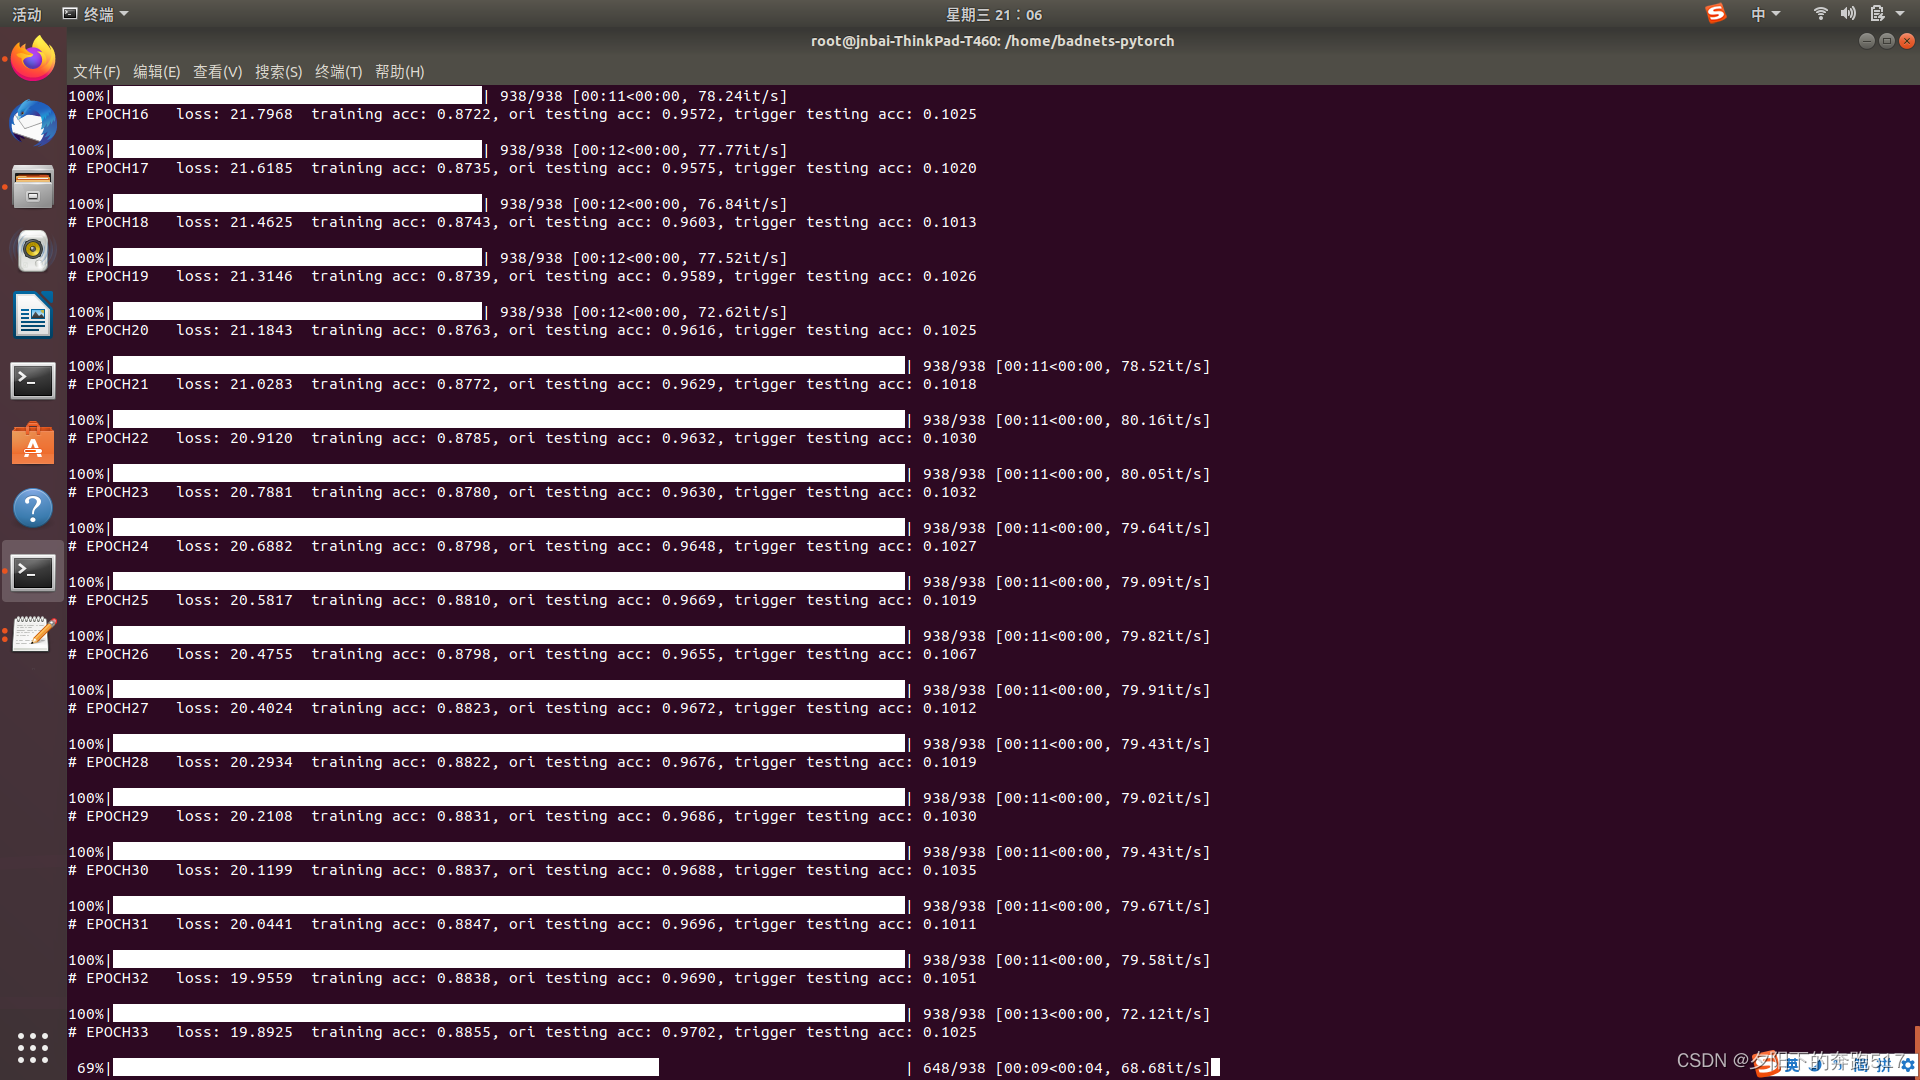
Task: Open the Files manager dock icon
Action: 33,187
